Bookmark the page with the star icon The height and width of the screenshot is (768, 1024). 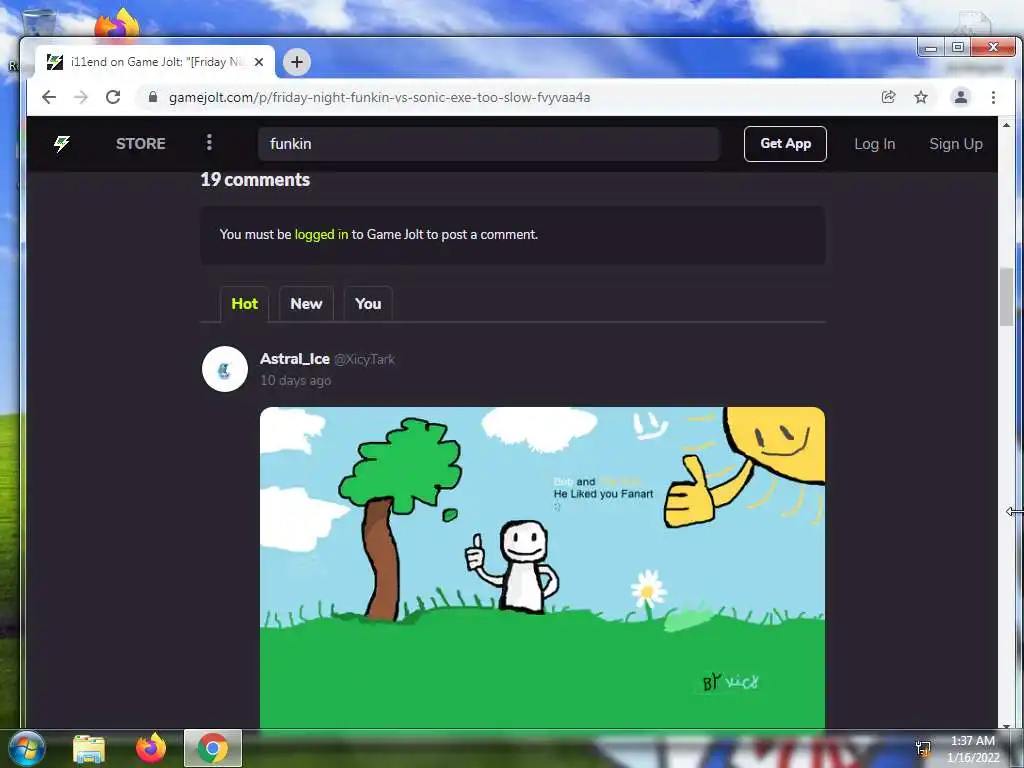tap(921, 97)
